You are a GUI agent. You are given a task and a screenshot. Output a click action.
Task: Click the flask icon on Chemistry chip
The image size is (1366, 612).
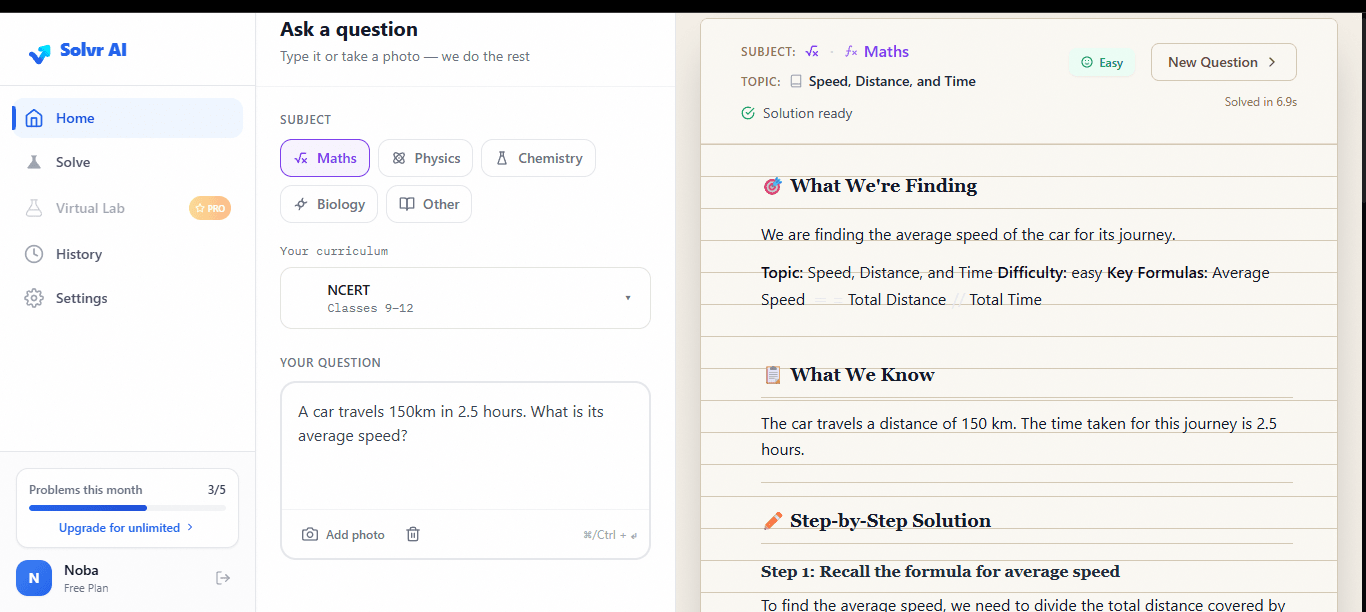click(x=502, y=158)
